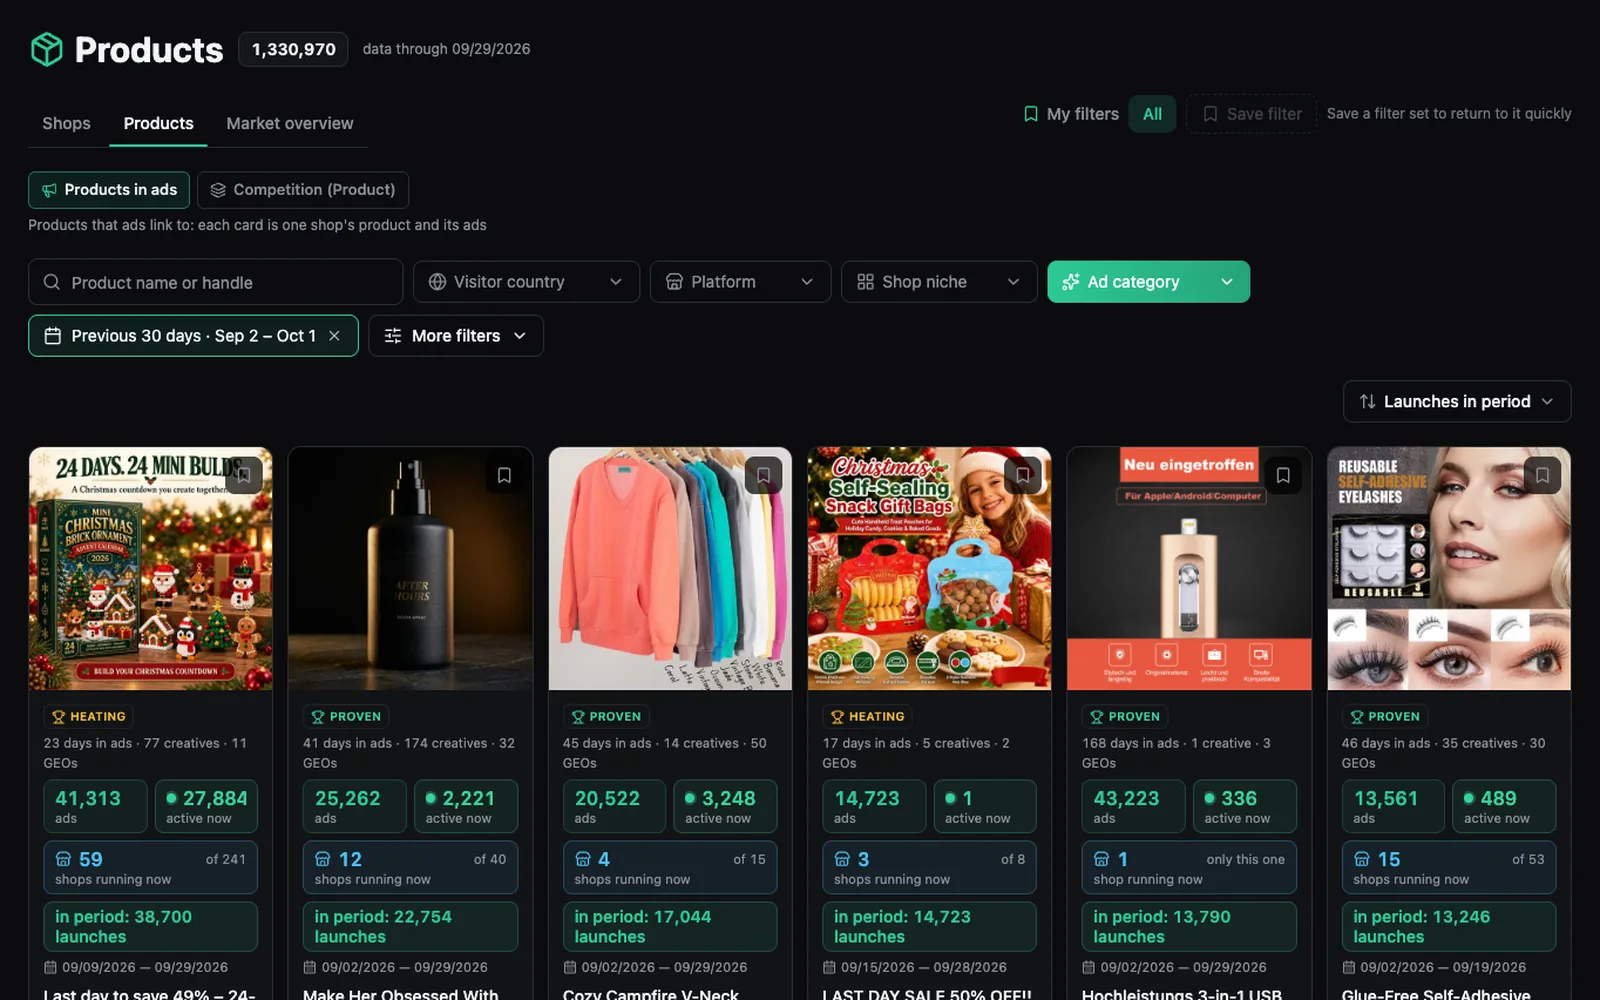The height and width of the screenshot is (1000, 1600).
Task: Open the Launches in period sort dropdown
Action: click(x=1457, y=401)
